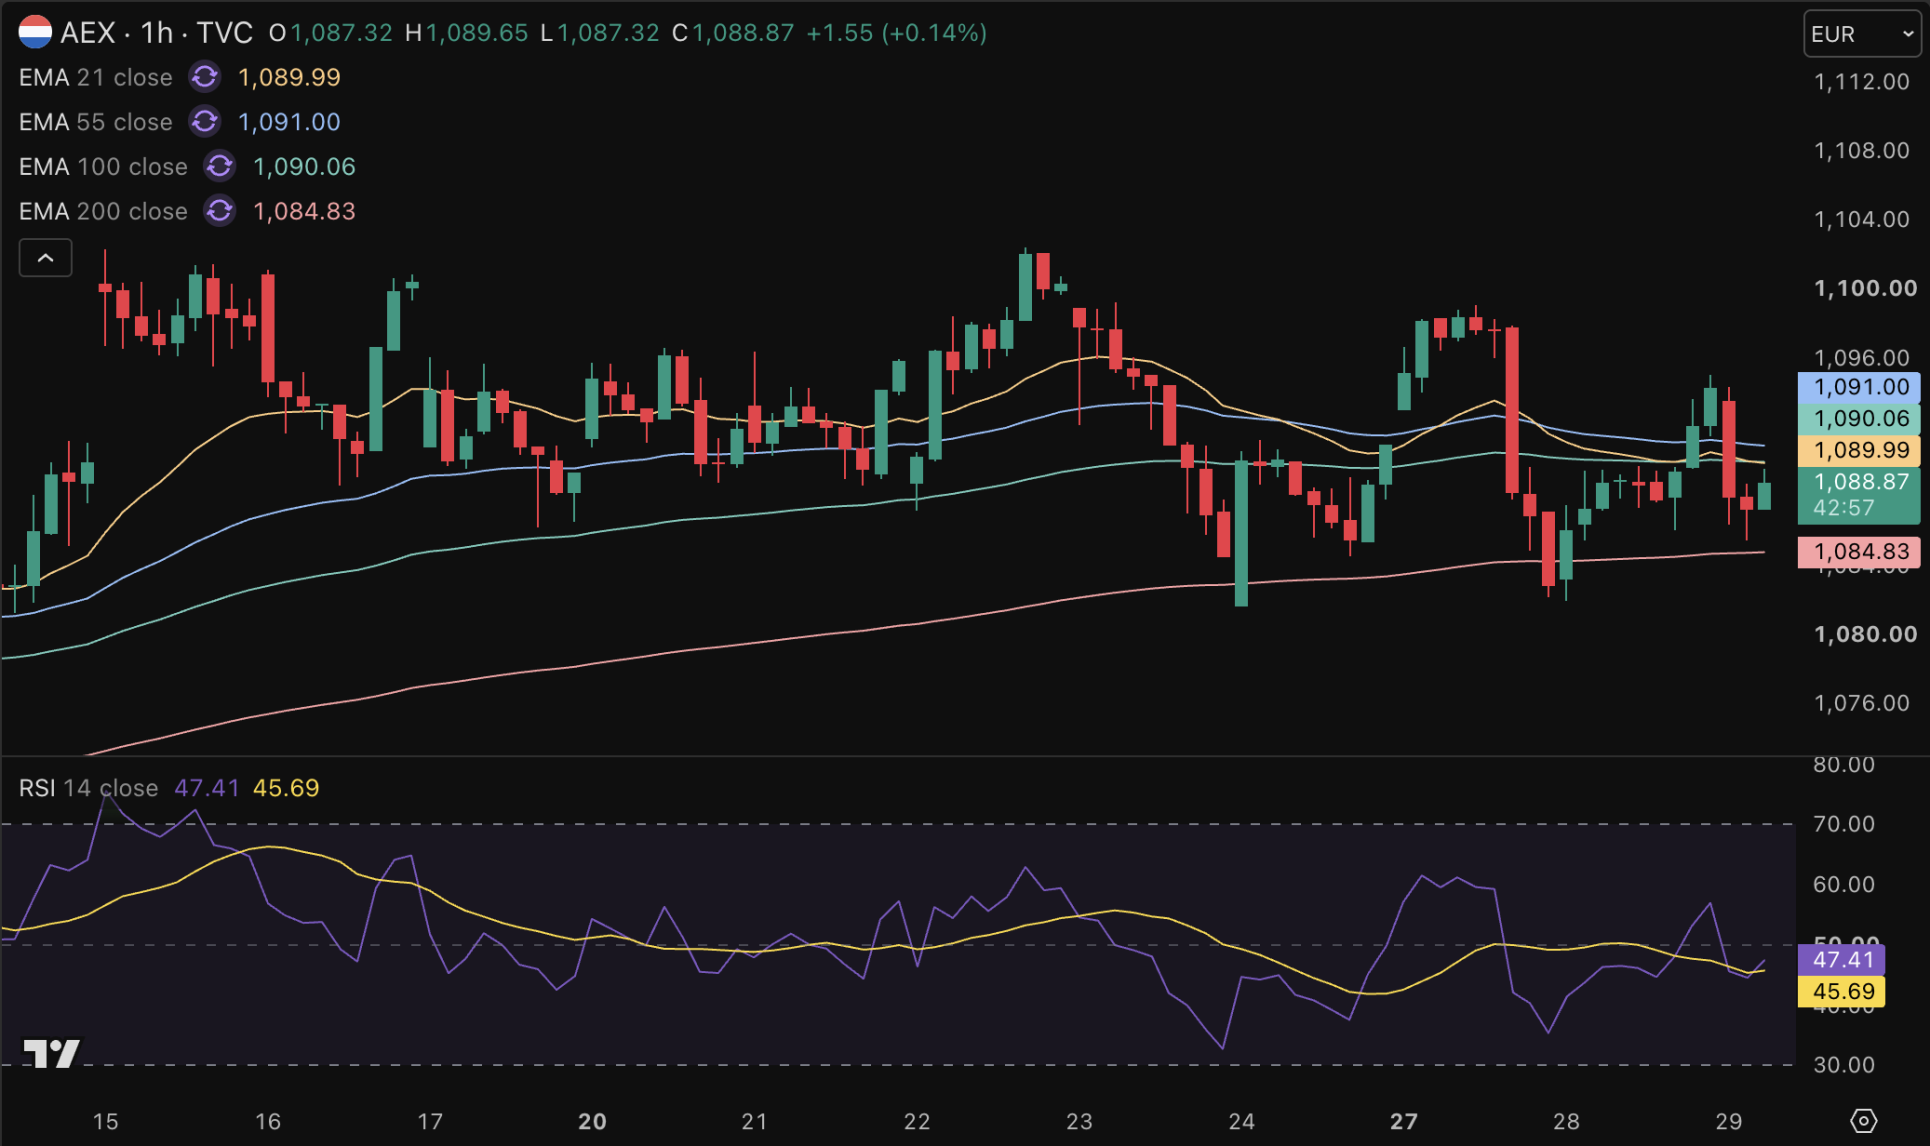The image size is (1930, 1146).
Task: Click the Netherlands flag AEX symbol icon
Action: pos(35,32)
